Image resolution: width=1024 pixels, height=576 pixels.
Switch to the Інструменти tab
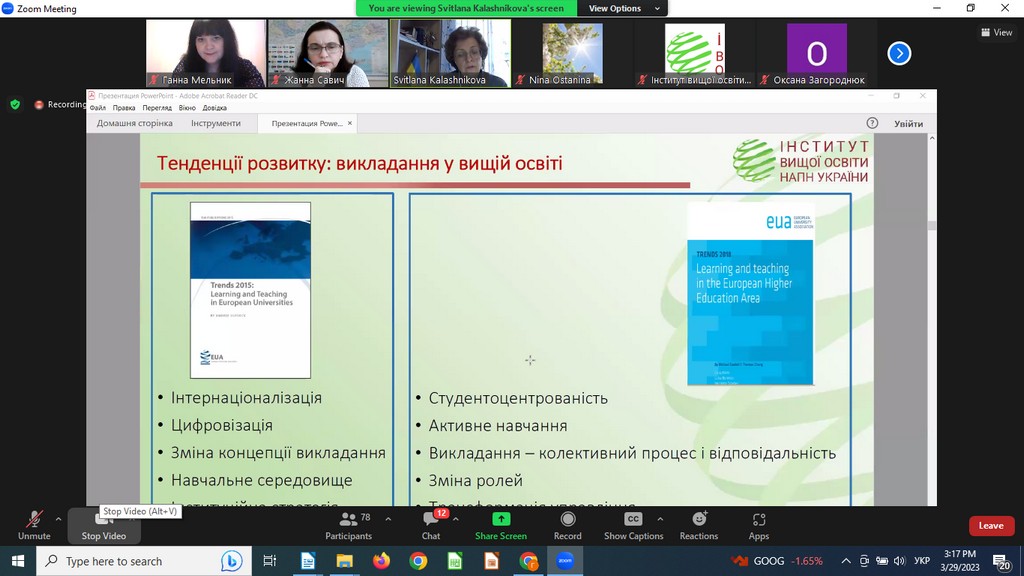[x=215, y=123]
